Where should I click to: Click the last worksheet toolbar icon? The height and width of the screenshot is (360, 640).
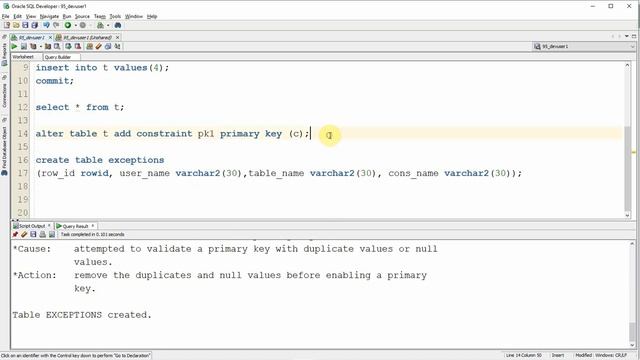(118, 47)
